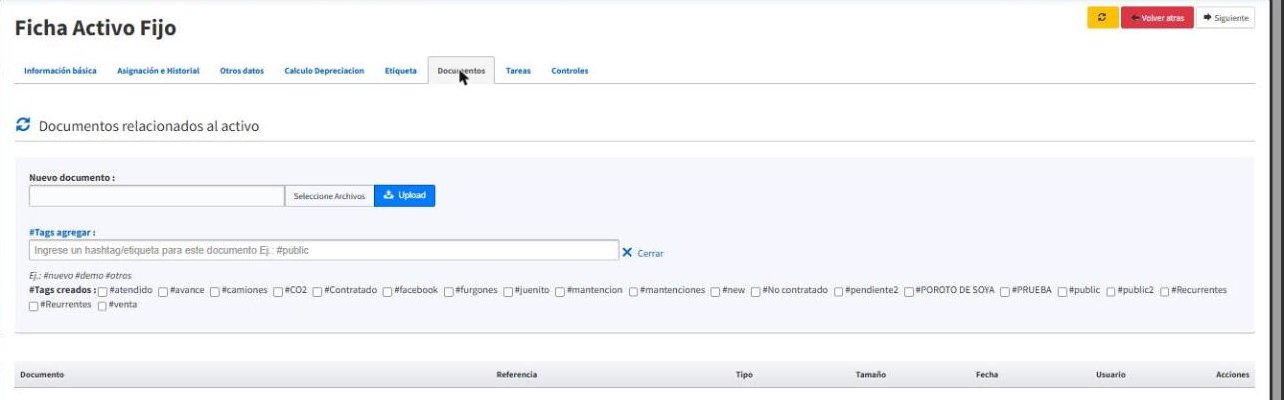Click the Referencia column header
The image size is (1284, 400).
[x=517, y=374]
